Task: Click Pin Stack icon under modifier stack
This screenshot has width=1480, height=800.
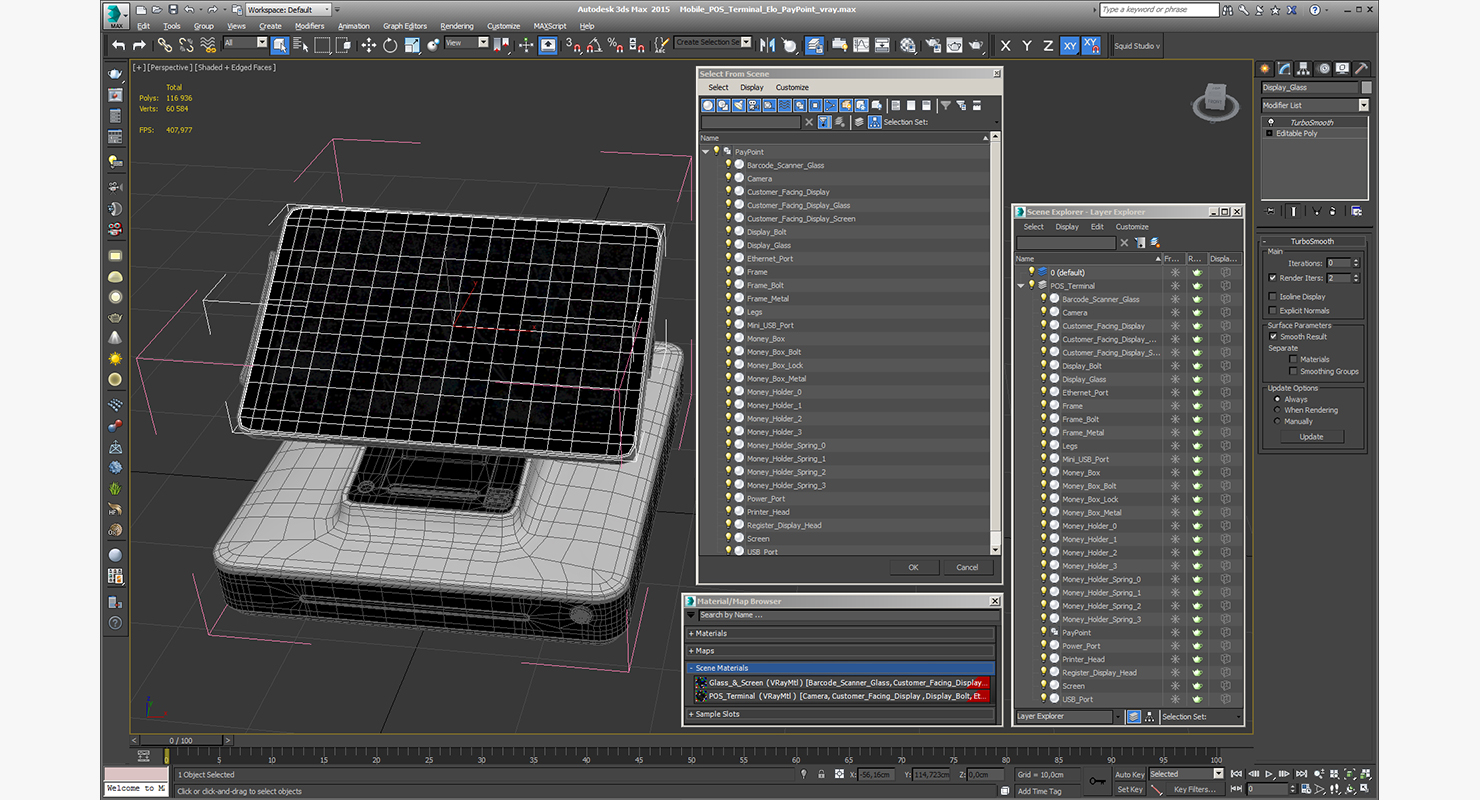Action: 1270,211
